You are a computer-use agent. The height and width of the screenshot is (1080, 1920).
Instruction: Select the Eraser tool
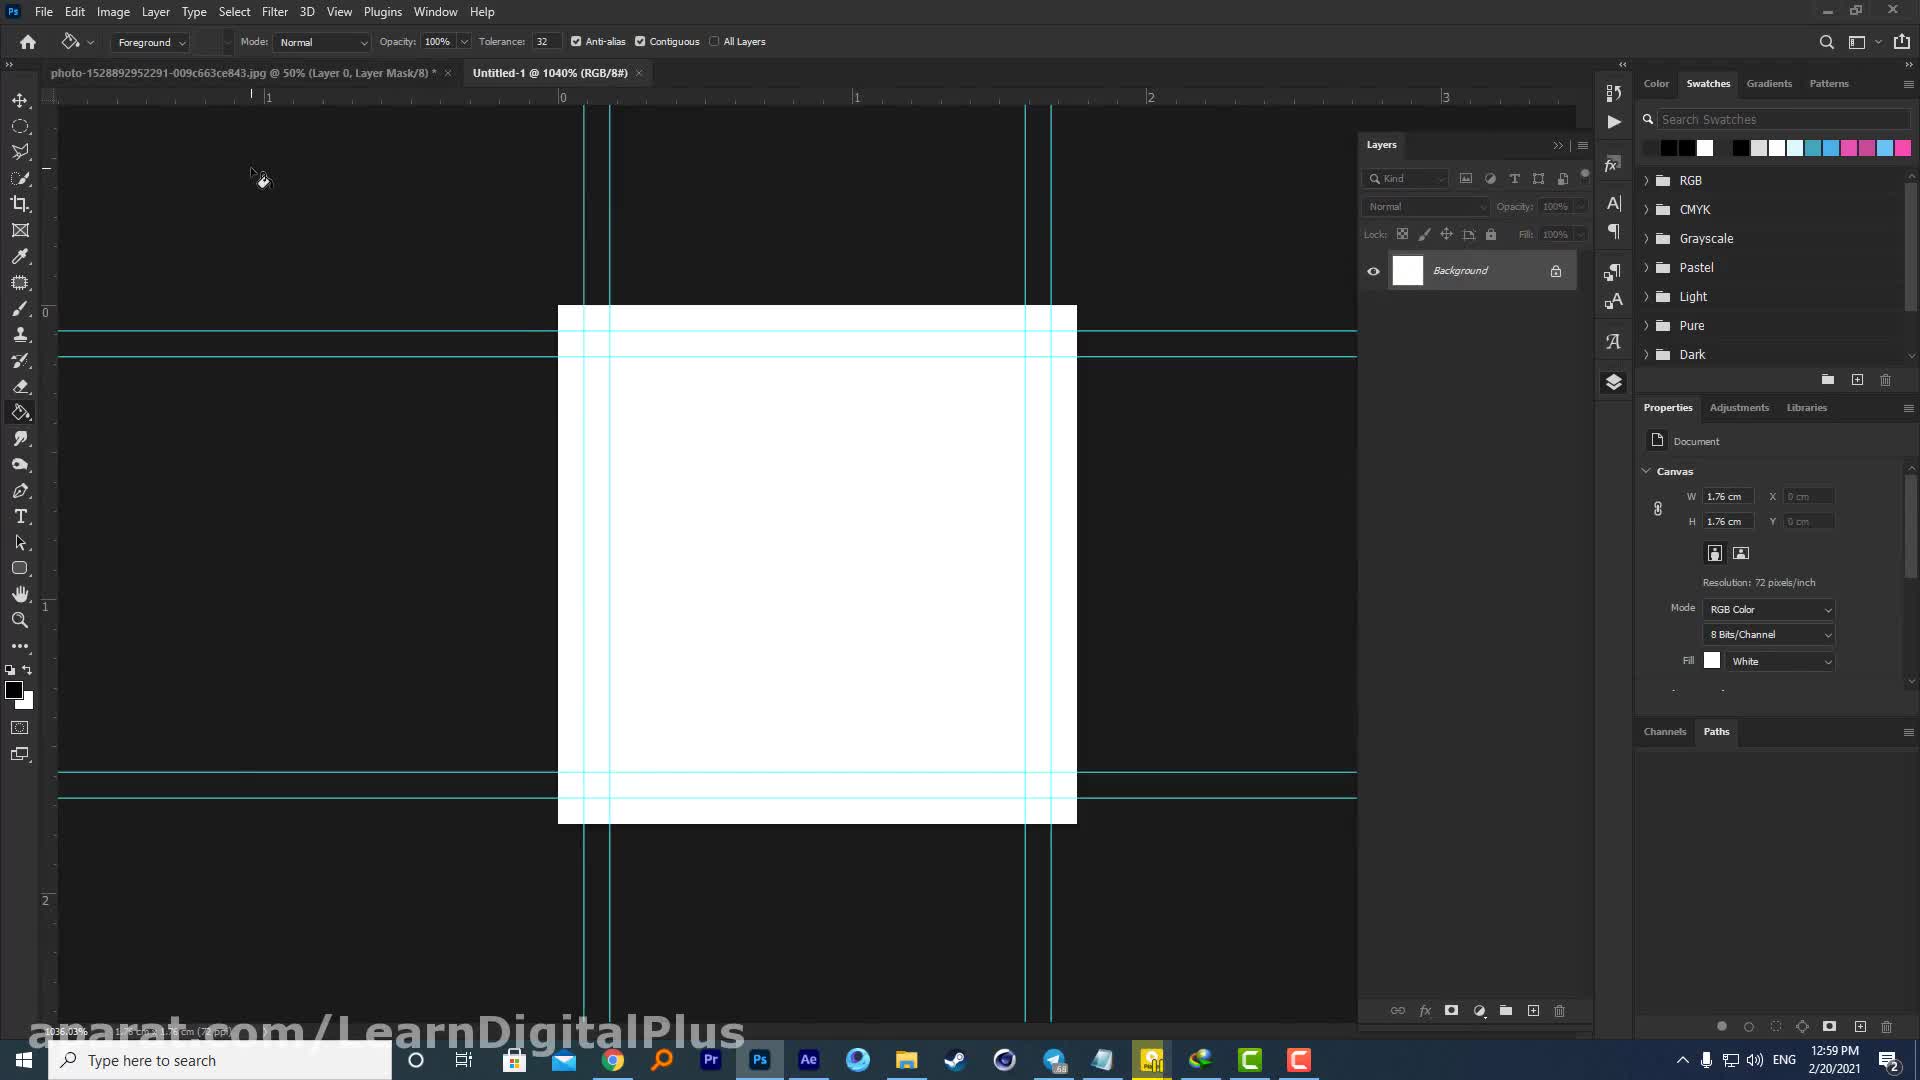20,386
